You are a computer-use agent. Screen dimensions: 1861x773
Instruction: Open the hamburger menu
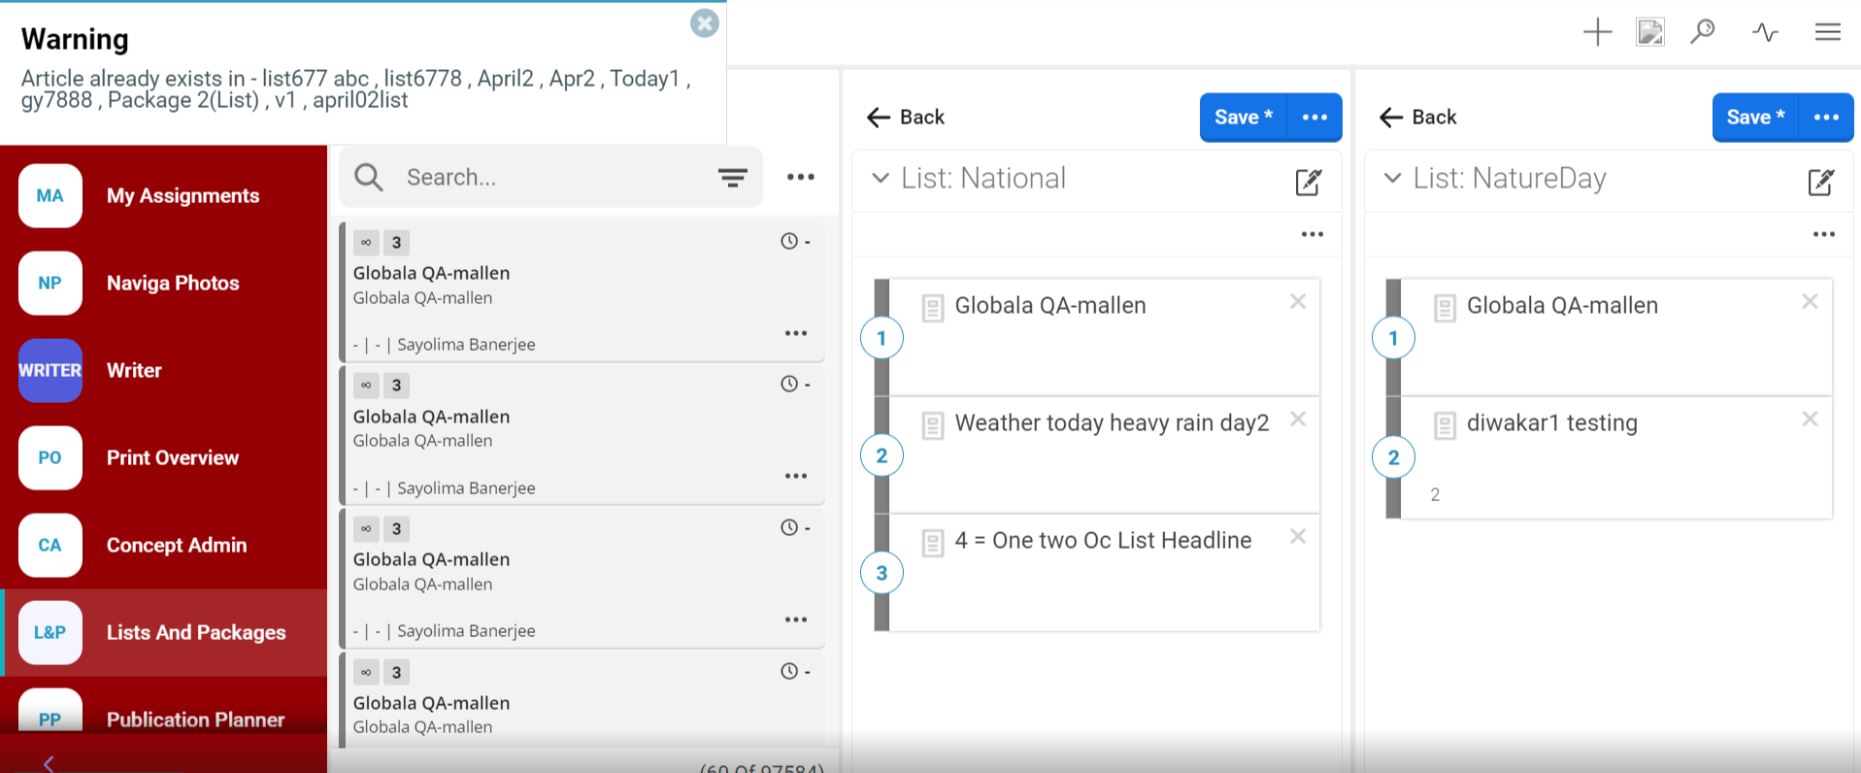tap(1827, 33)
